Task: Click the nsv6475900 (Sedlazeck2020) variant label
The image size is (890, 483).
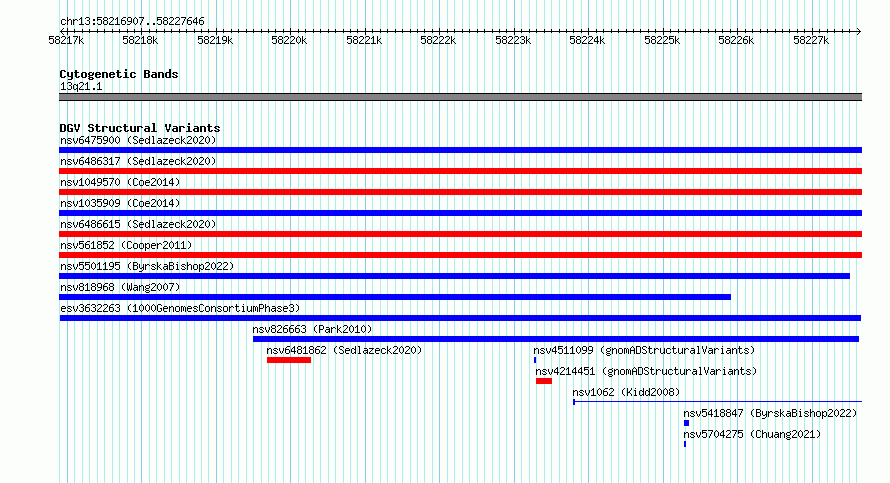Action: [x=138, y=140]
